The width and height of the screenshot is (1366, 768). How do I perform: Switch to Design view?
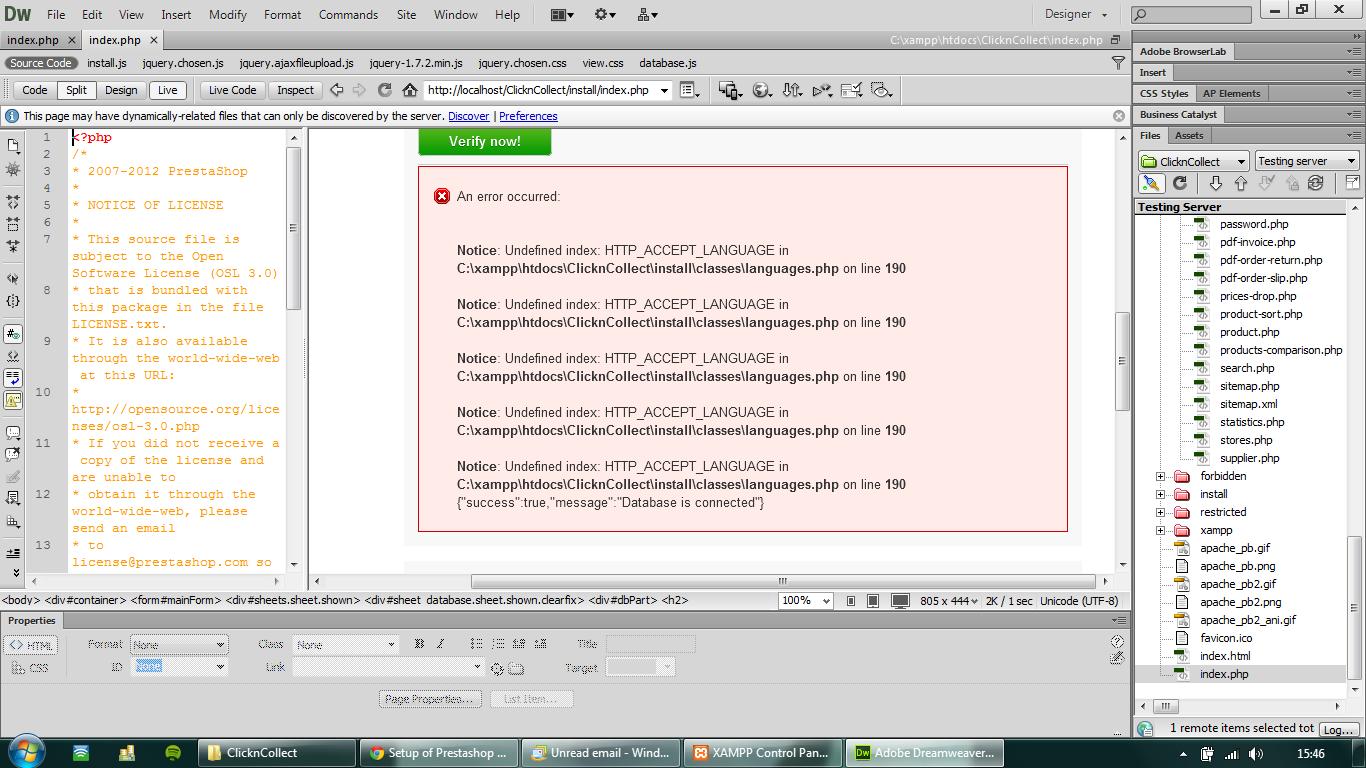(x=121, y=90)
